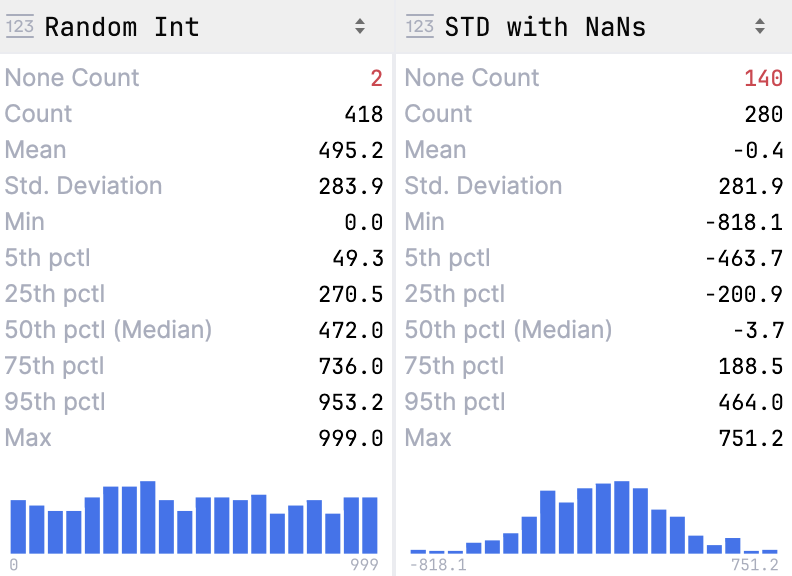Click the Random Int histogram chart
The width and height of the screenshot is (792, 576).
pos(194,518)
